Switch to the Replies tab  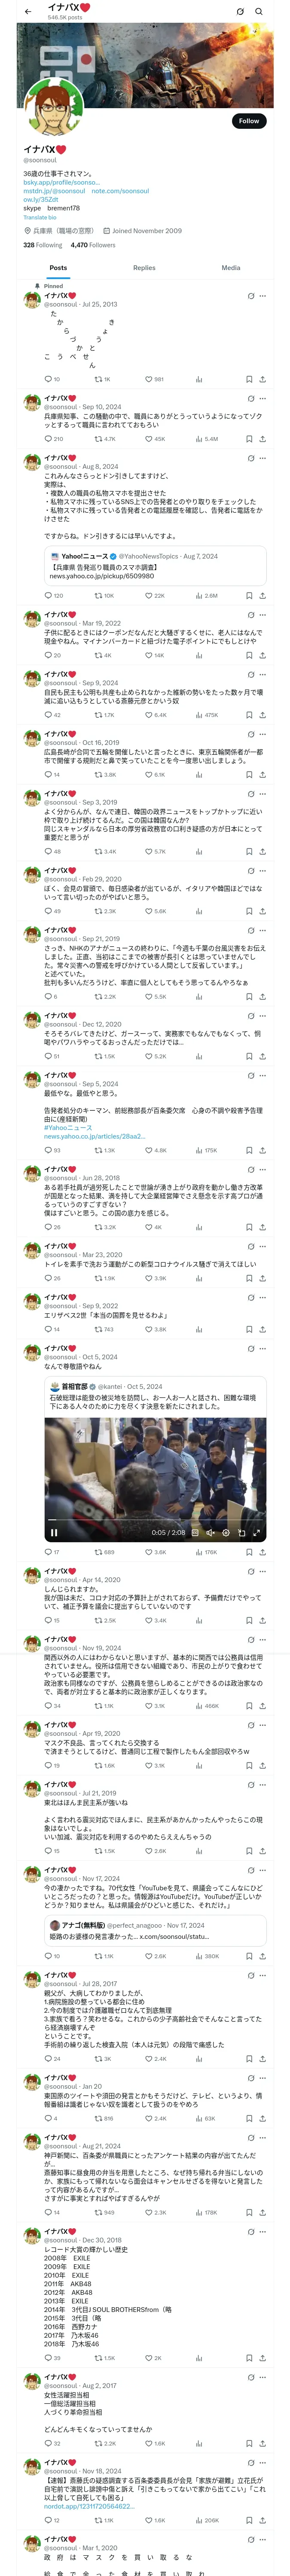[144, 268]
